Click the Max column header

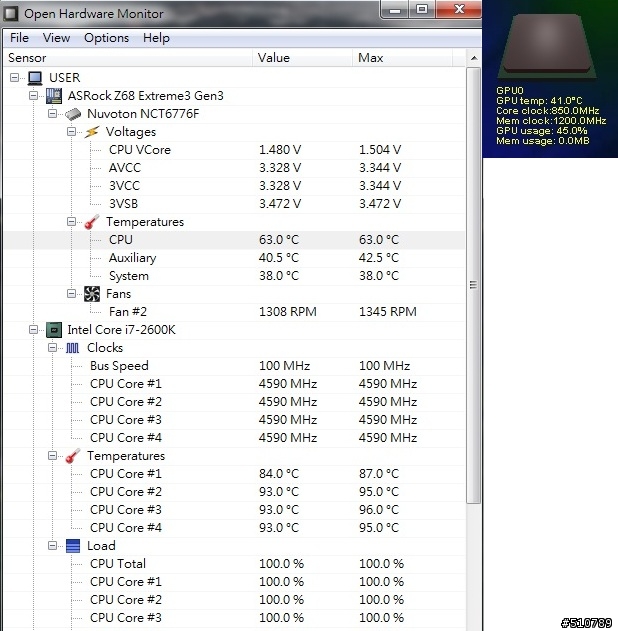[402, 58]
